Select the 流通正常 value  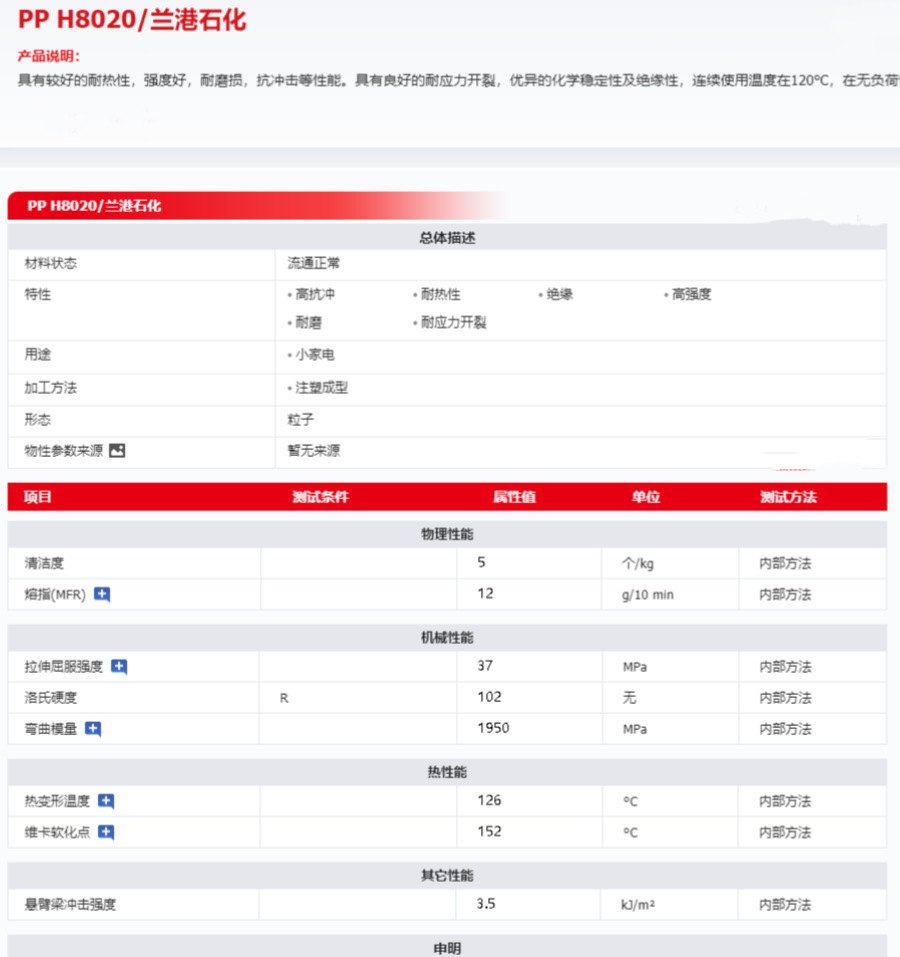click(314, 263)
